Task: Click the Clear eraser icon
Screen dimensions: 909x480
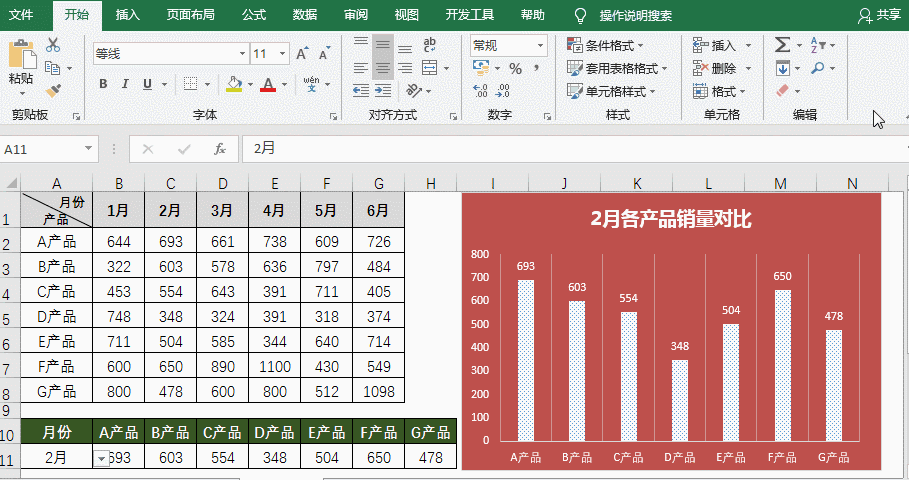Action: pos(783,90)
